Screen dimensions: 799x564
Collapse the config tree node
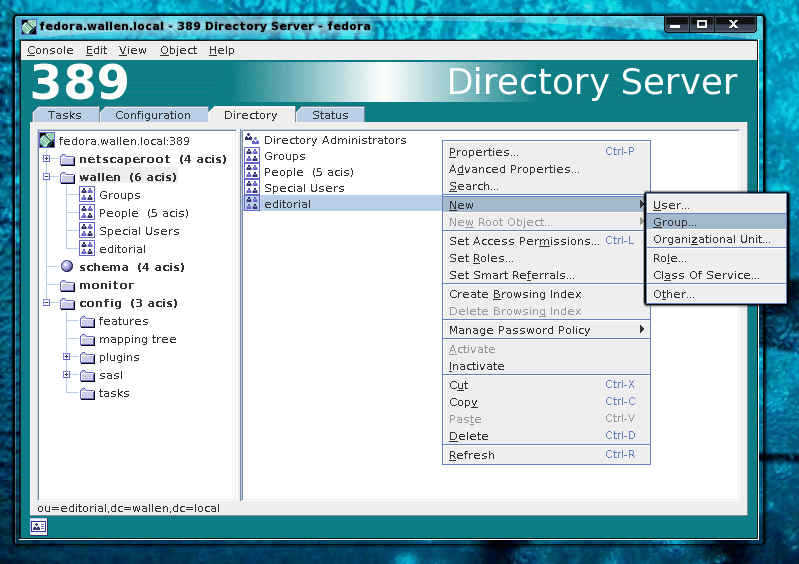tap(46, 302)
